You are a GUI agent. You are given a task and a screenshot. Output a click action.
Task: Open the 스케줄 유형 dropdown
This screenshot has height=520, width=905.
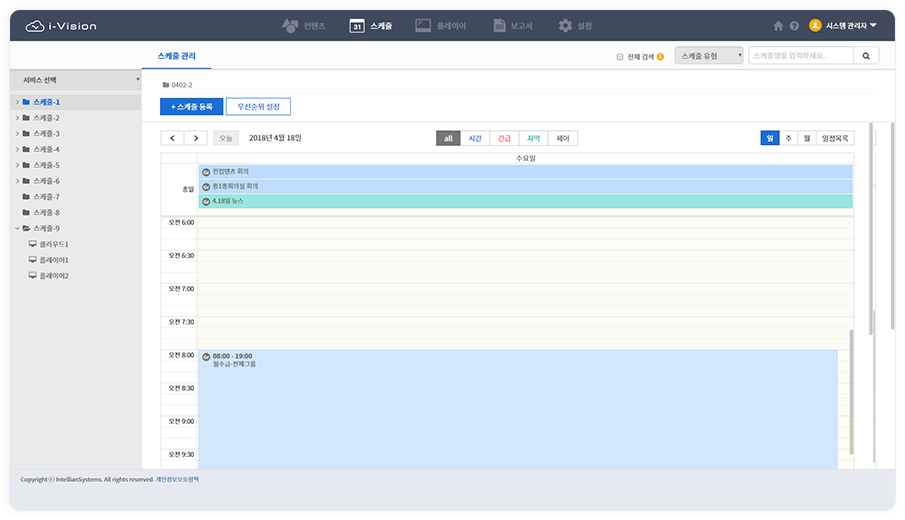(709, 56)
